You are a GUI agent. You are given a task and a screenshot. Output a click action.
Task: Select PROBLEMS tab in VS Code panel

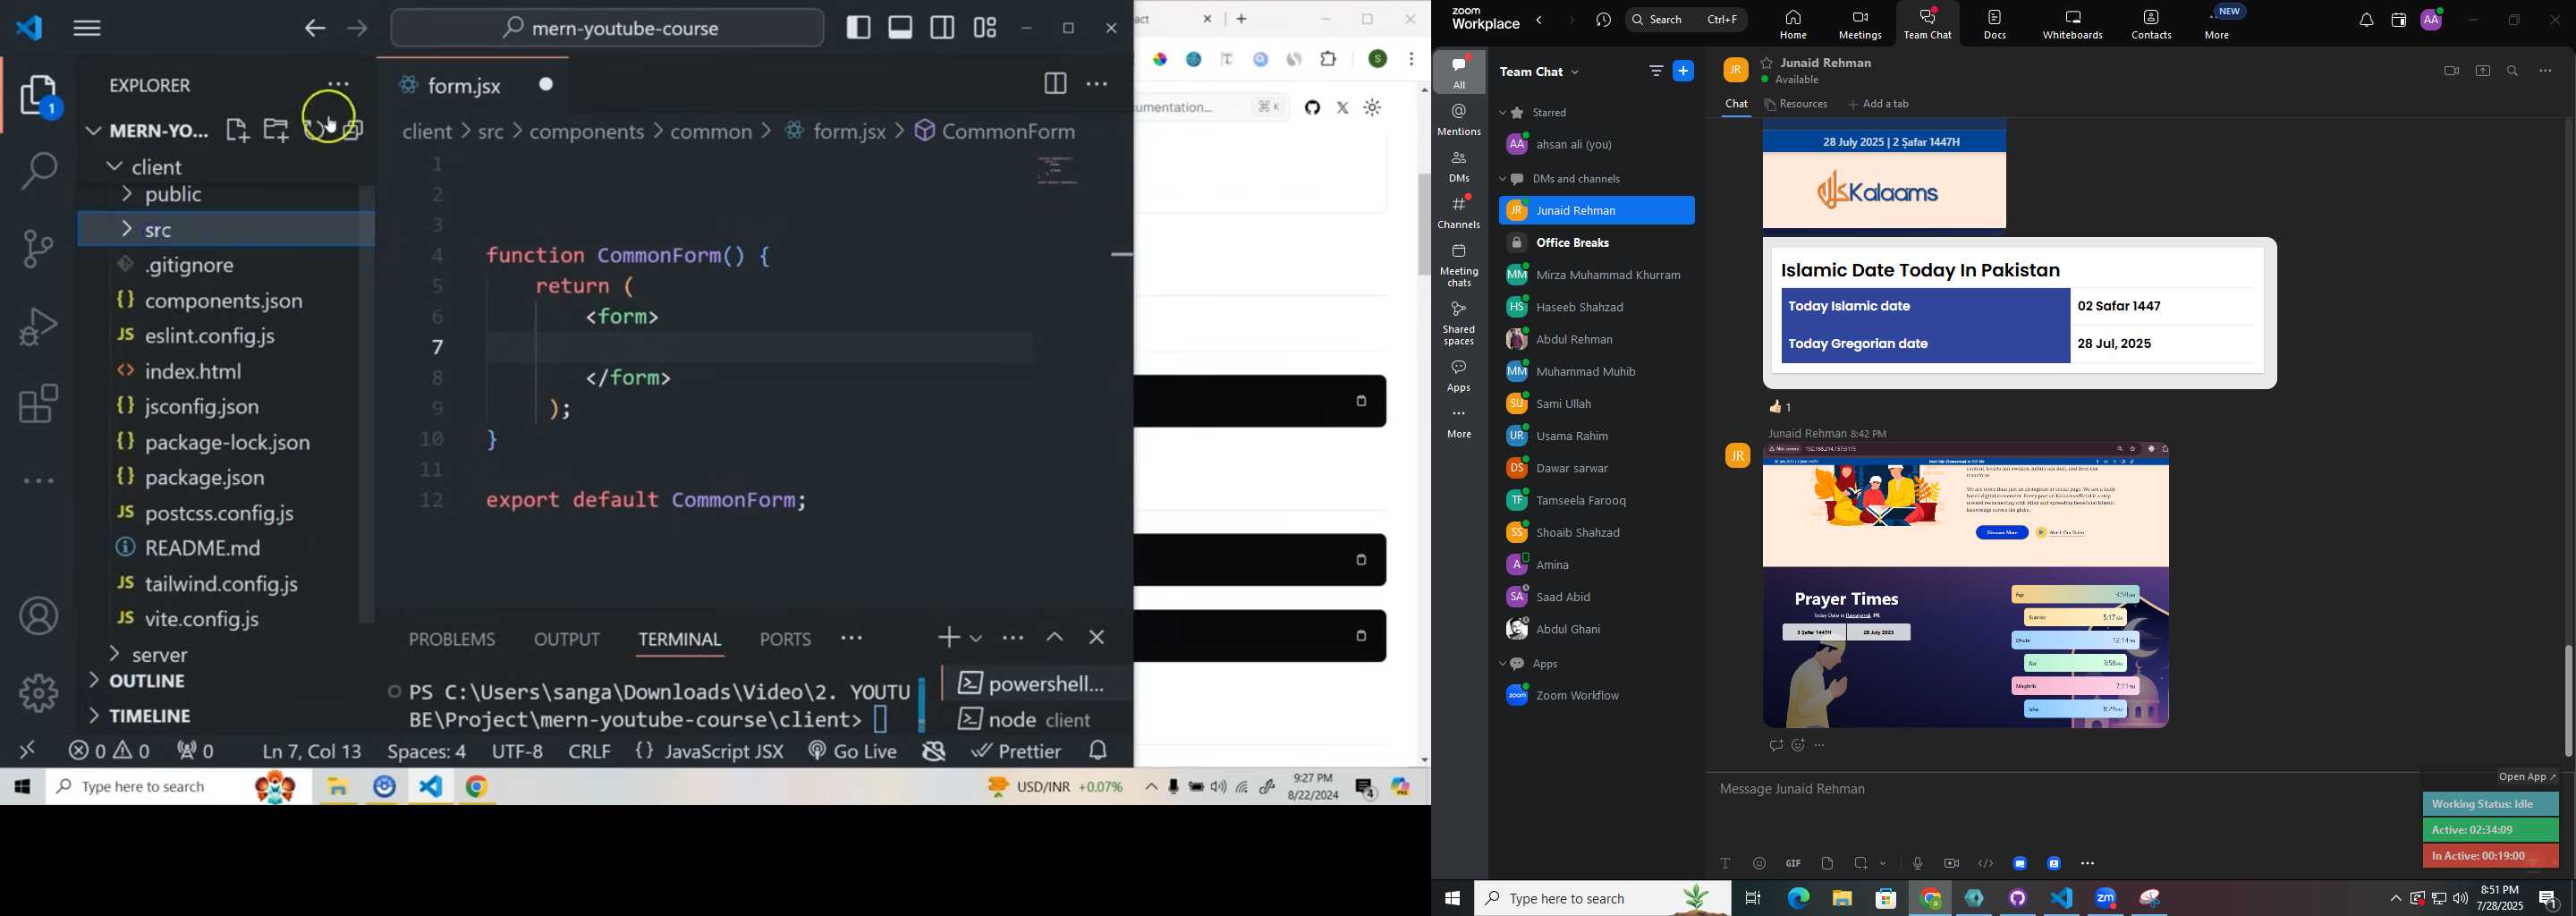(452, 639)
